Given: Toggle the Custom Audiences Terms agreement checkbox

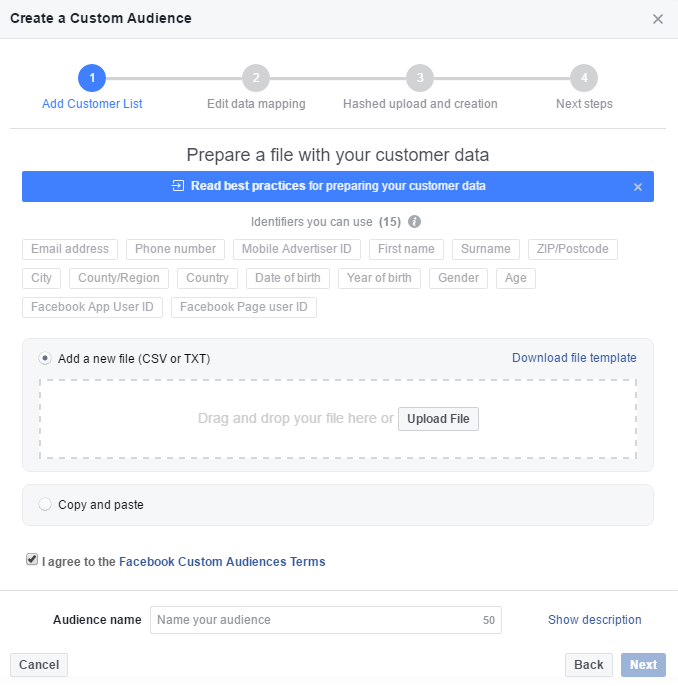Looking at the screenshot, I should tap(32, 561).
